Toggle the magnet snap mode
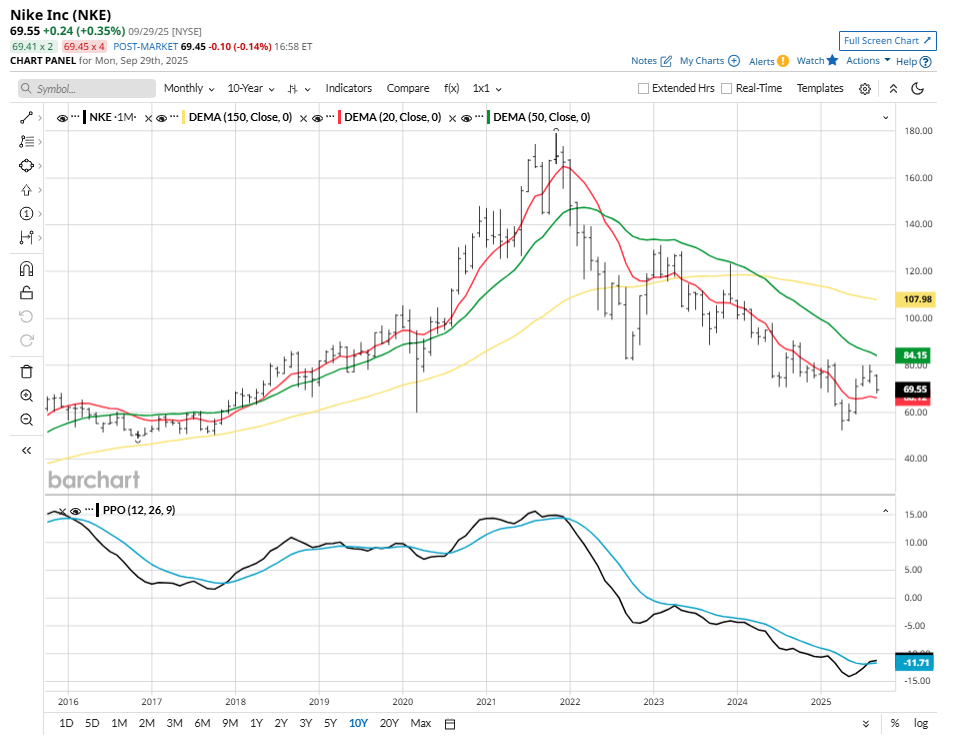Viewport: 964px width, 741px height. 26,269
